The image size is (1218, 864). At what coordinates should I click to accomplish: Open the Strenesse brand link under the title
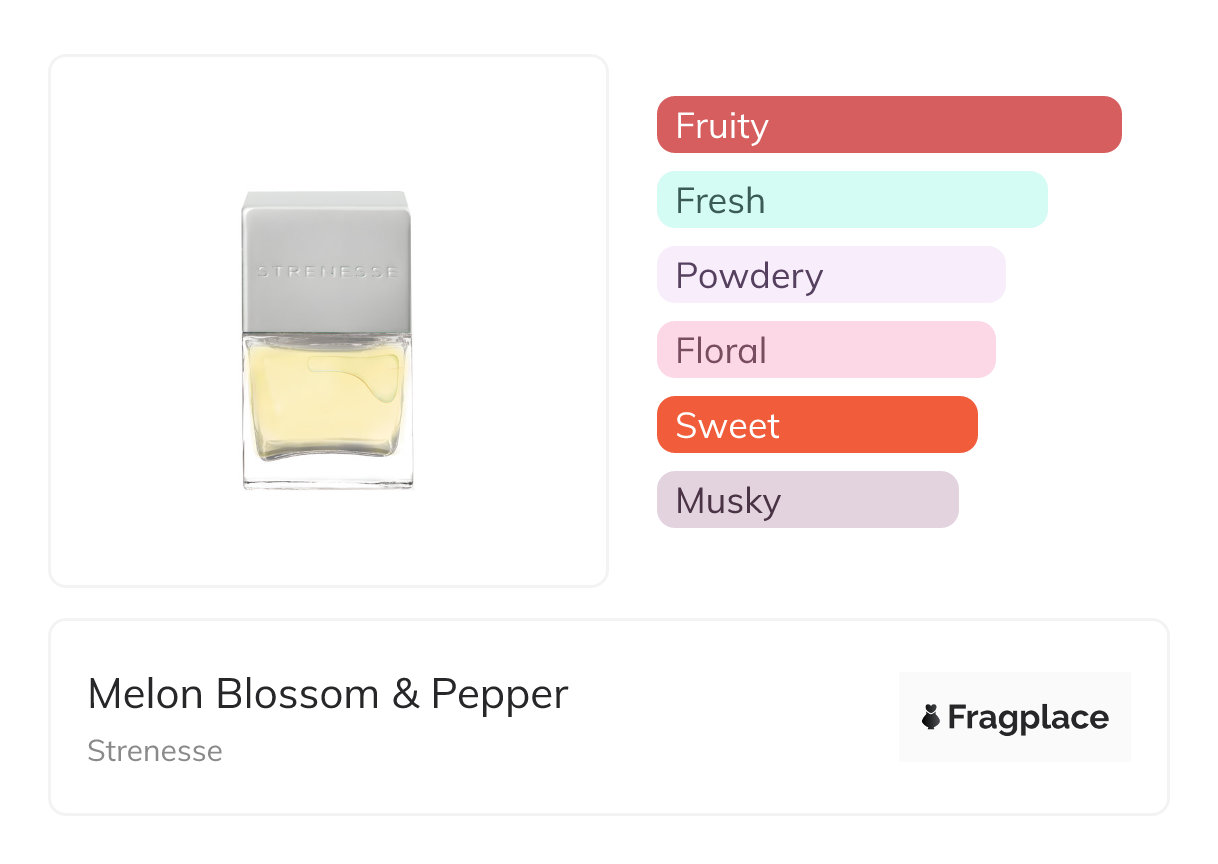155,751
